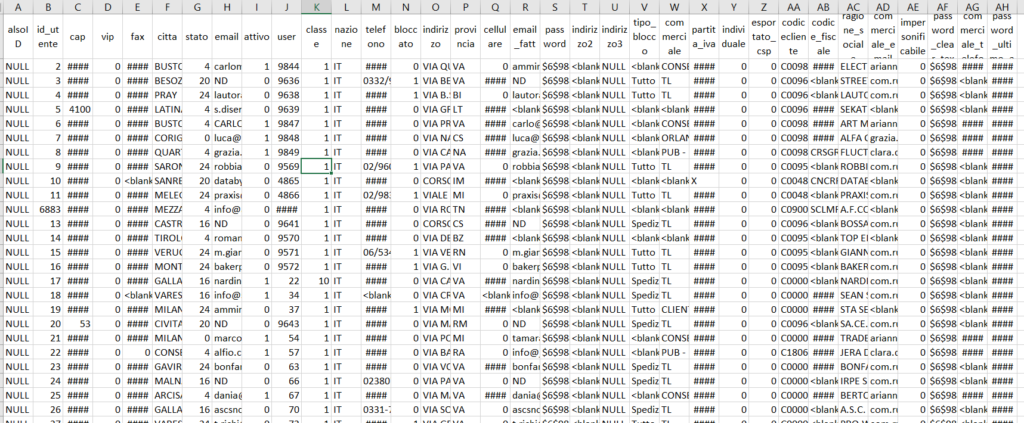
Task: Select the LATINA city cell
Action: (168, 108)
